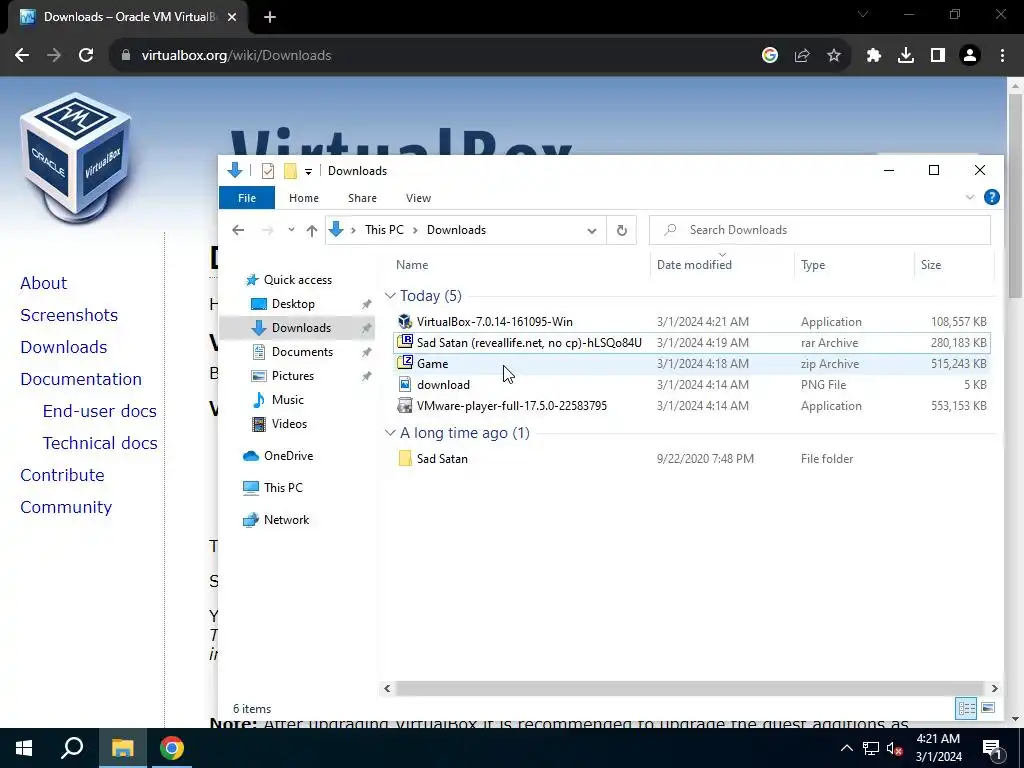The width and height of the screenshot is (1024, 768).
Task: Click the Explorer horizontal scrollbar
Action: pyautogui.click(x=690, y=688)
